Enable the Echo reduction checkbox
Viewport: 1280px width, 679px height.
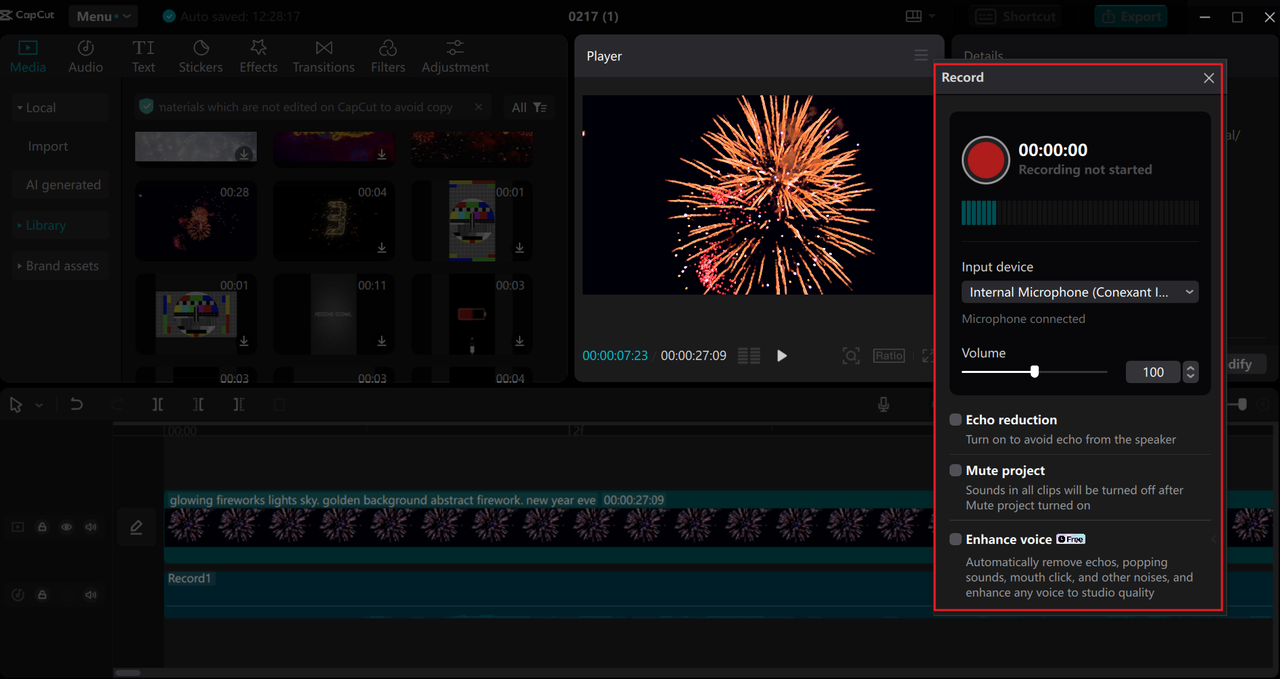pos(956,420)
